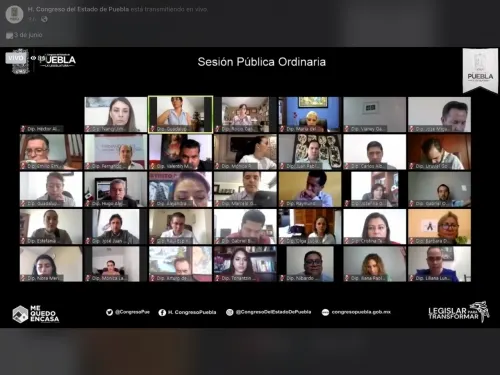Select the Dip. Olga Lucía video tile
The height and width of the screenshot is (375, 500).
[310, 226]
